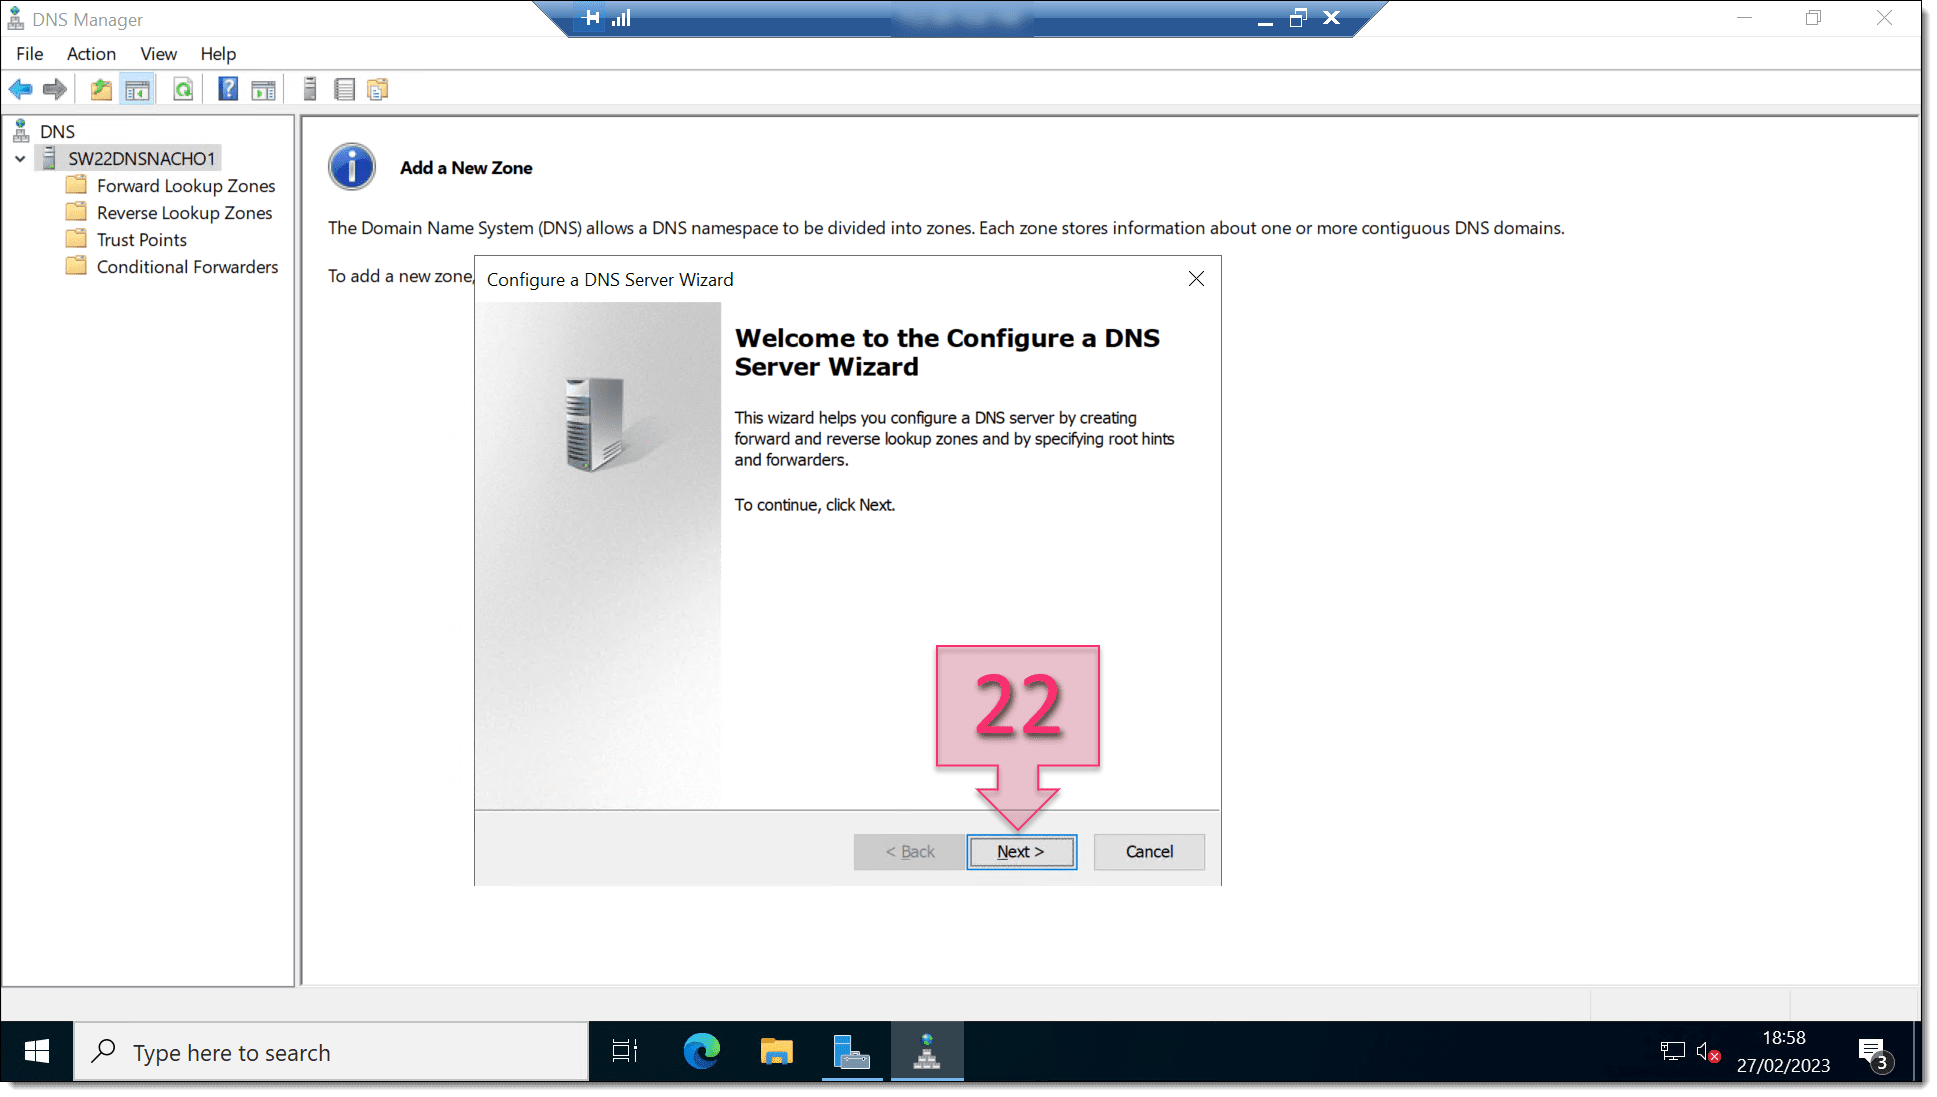Click the refresh DNS records icon
This screenshot has height=1097, width=1937.
click(184, 89)
